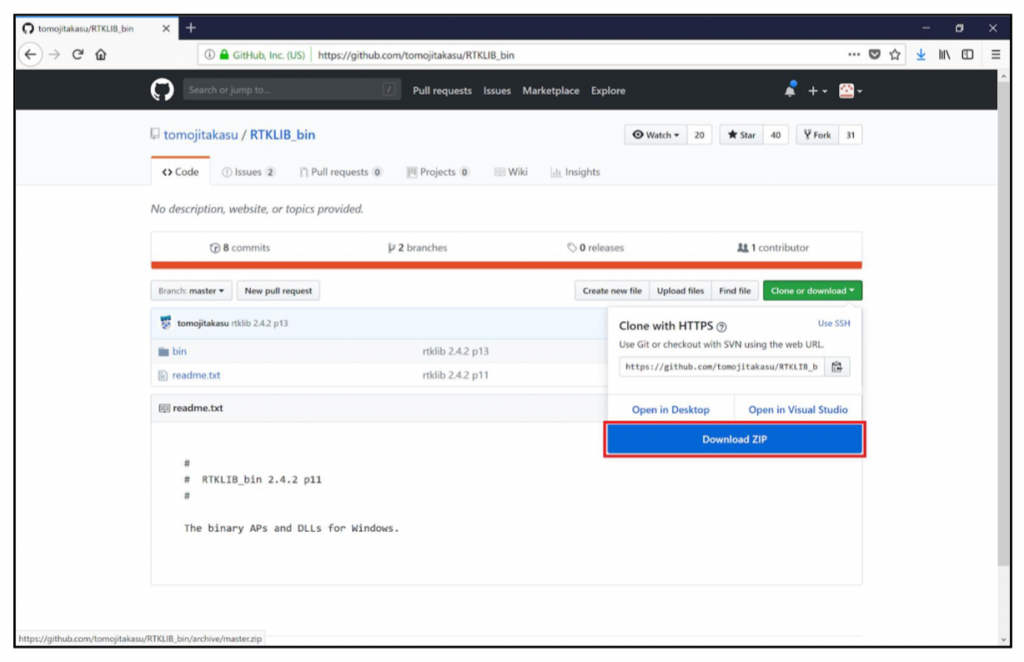Expand the Watch dropdown button
Screen dimensions: 1024x662
[x=656, y=135]
